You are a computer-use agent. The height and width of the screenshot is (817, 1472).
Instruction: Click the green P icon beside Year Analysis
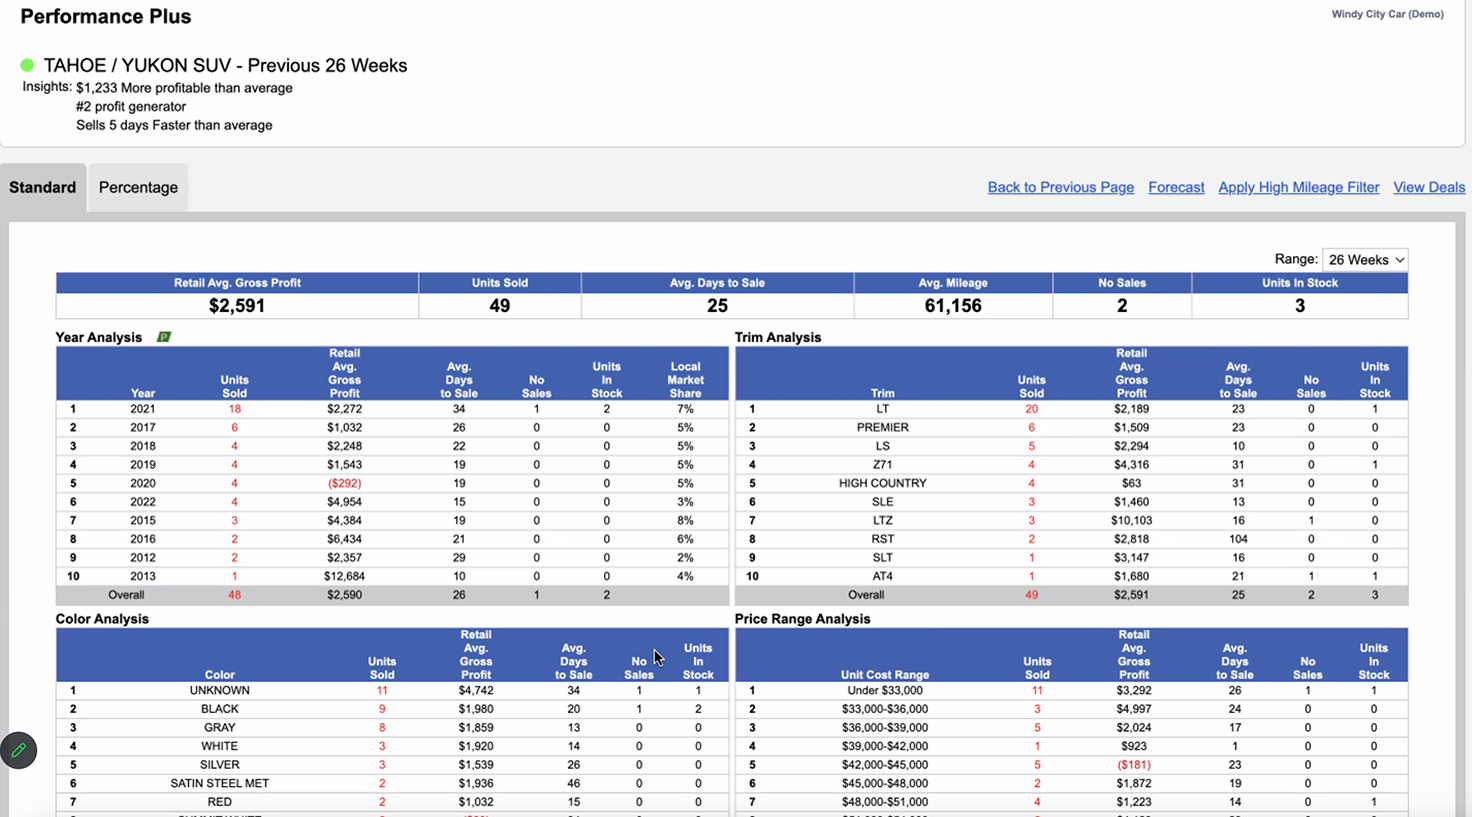[x=164, y=337]
